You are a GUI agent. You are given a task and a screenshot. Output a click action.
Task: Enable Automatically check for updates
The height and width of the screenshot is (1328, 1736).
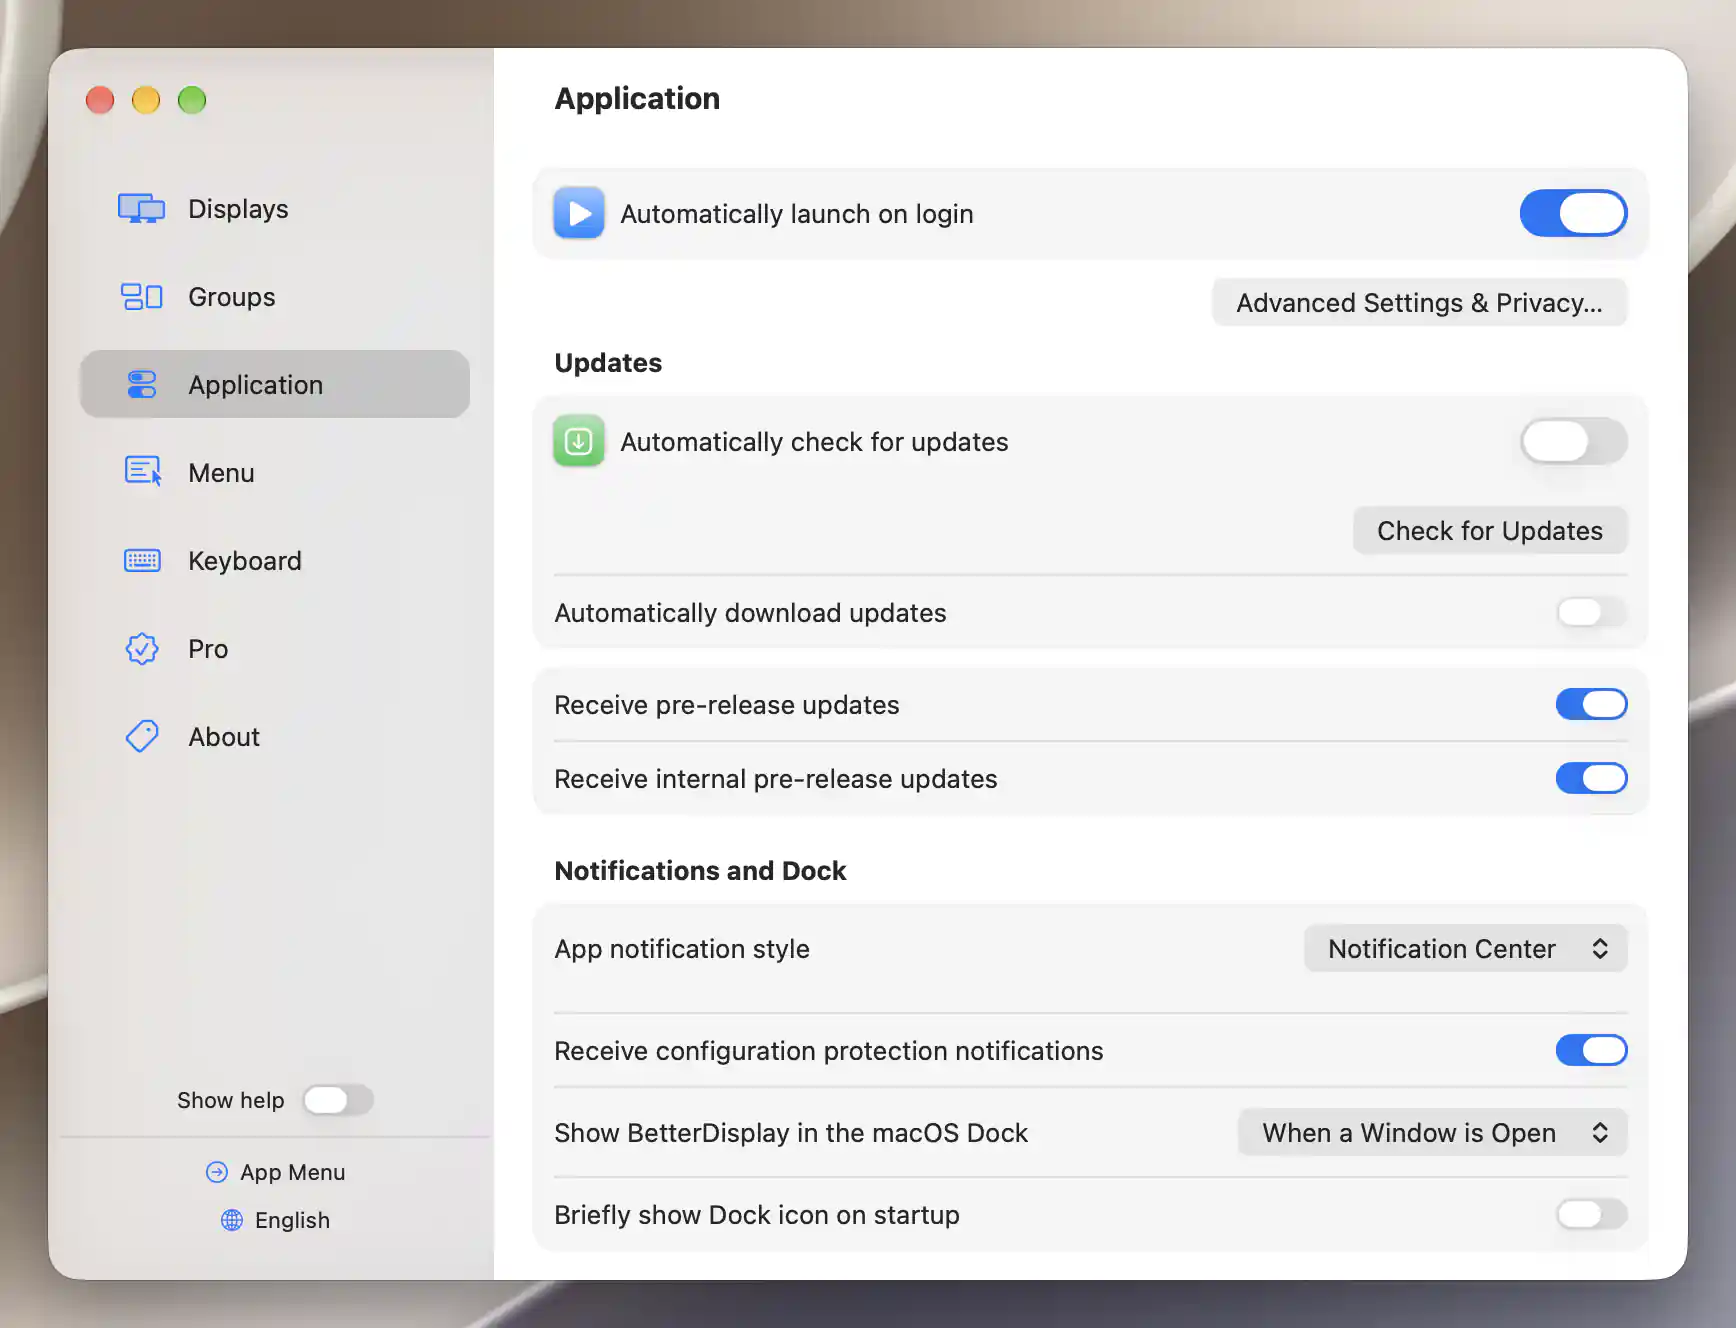click(x=1573, y=441)
